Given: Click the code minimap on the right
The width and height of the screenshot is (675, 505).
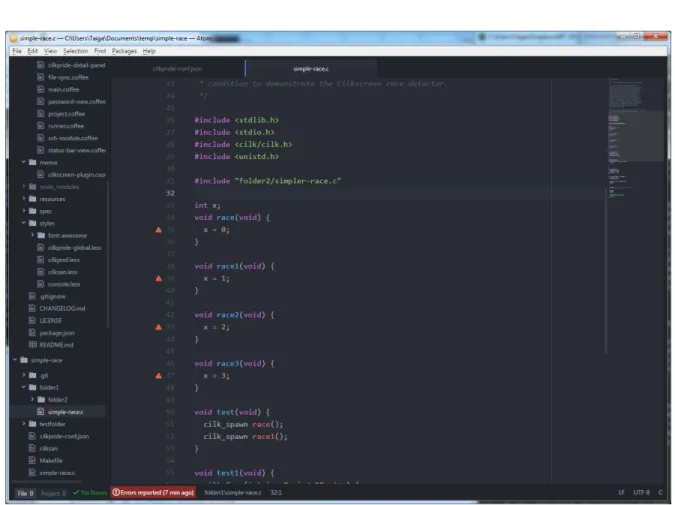Looking at the screenshot, I should point(635,138).
